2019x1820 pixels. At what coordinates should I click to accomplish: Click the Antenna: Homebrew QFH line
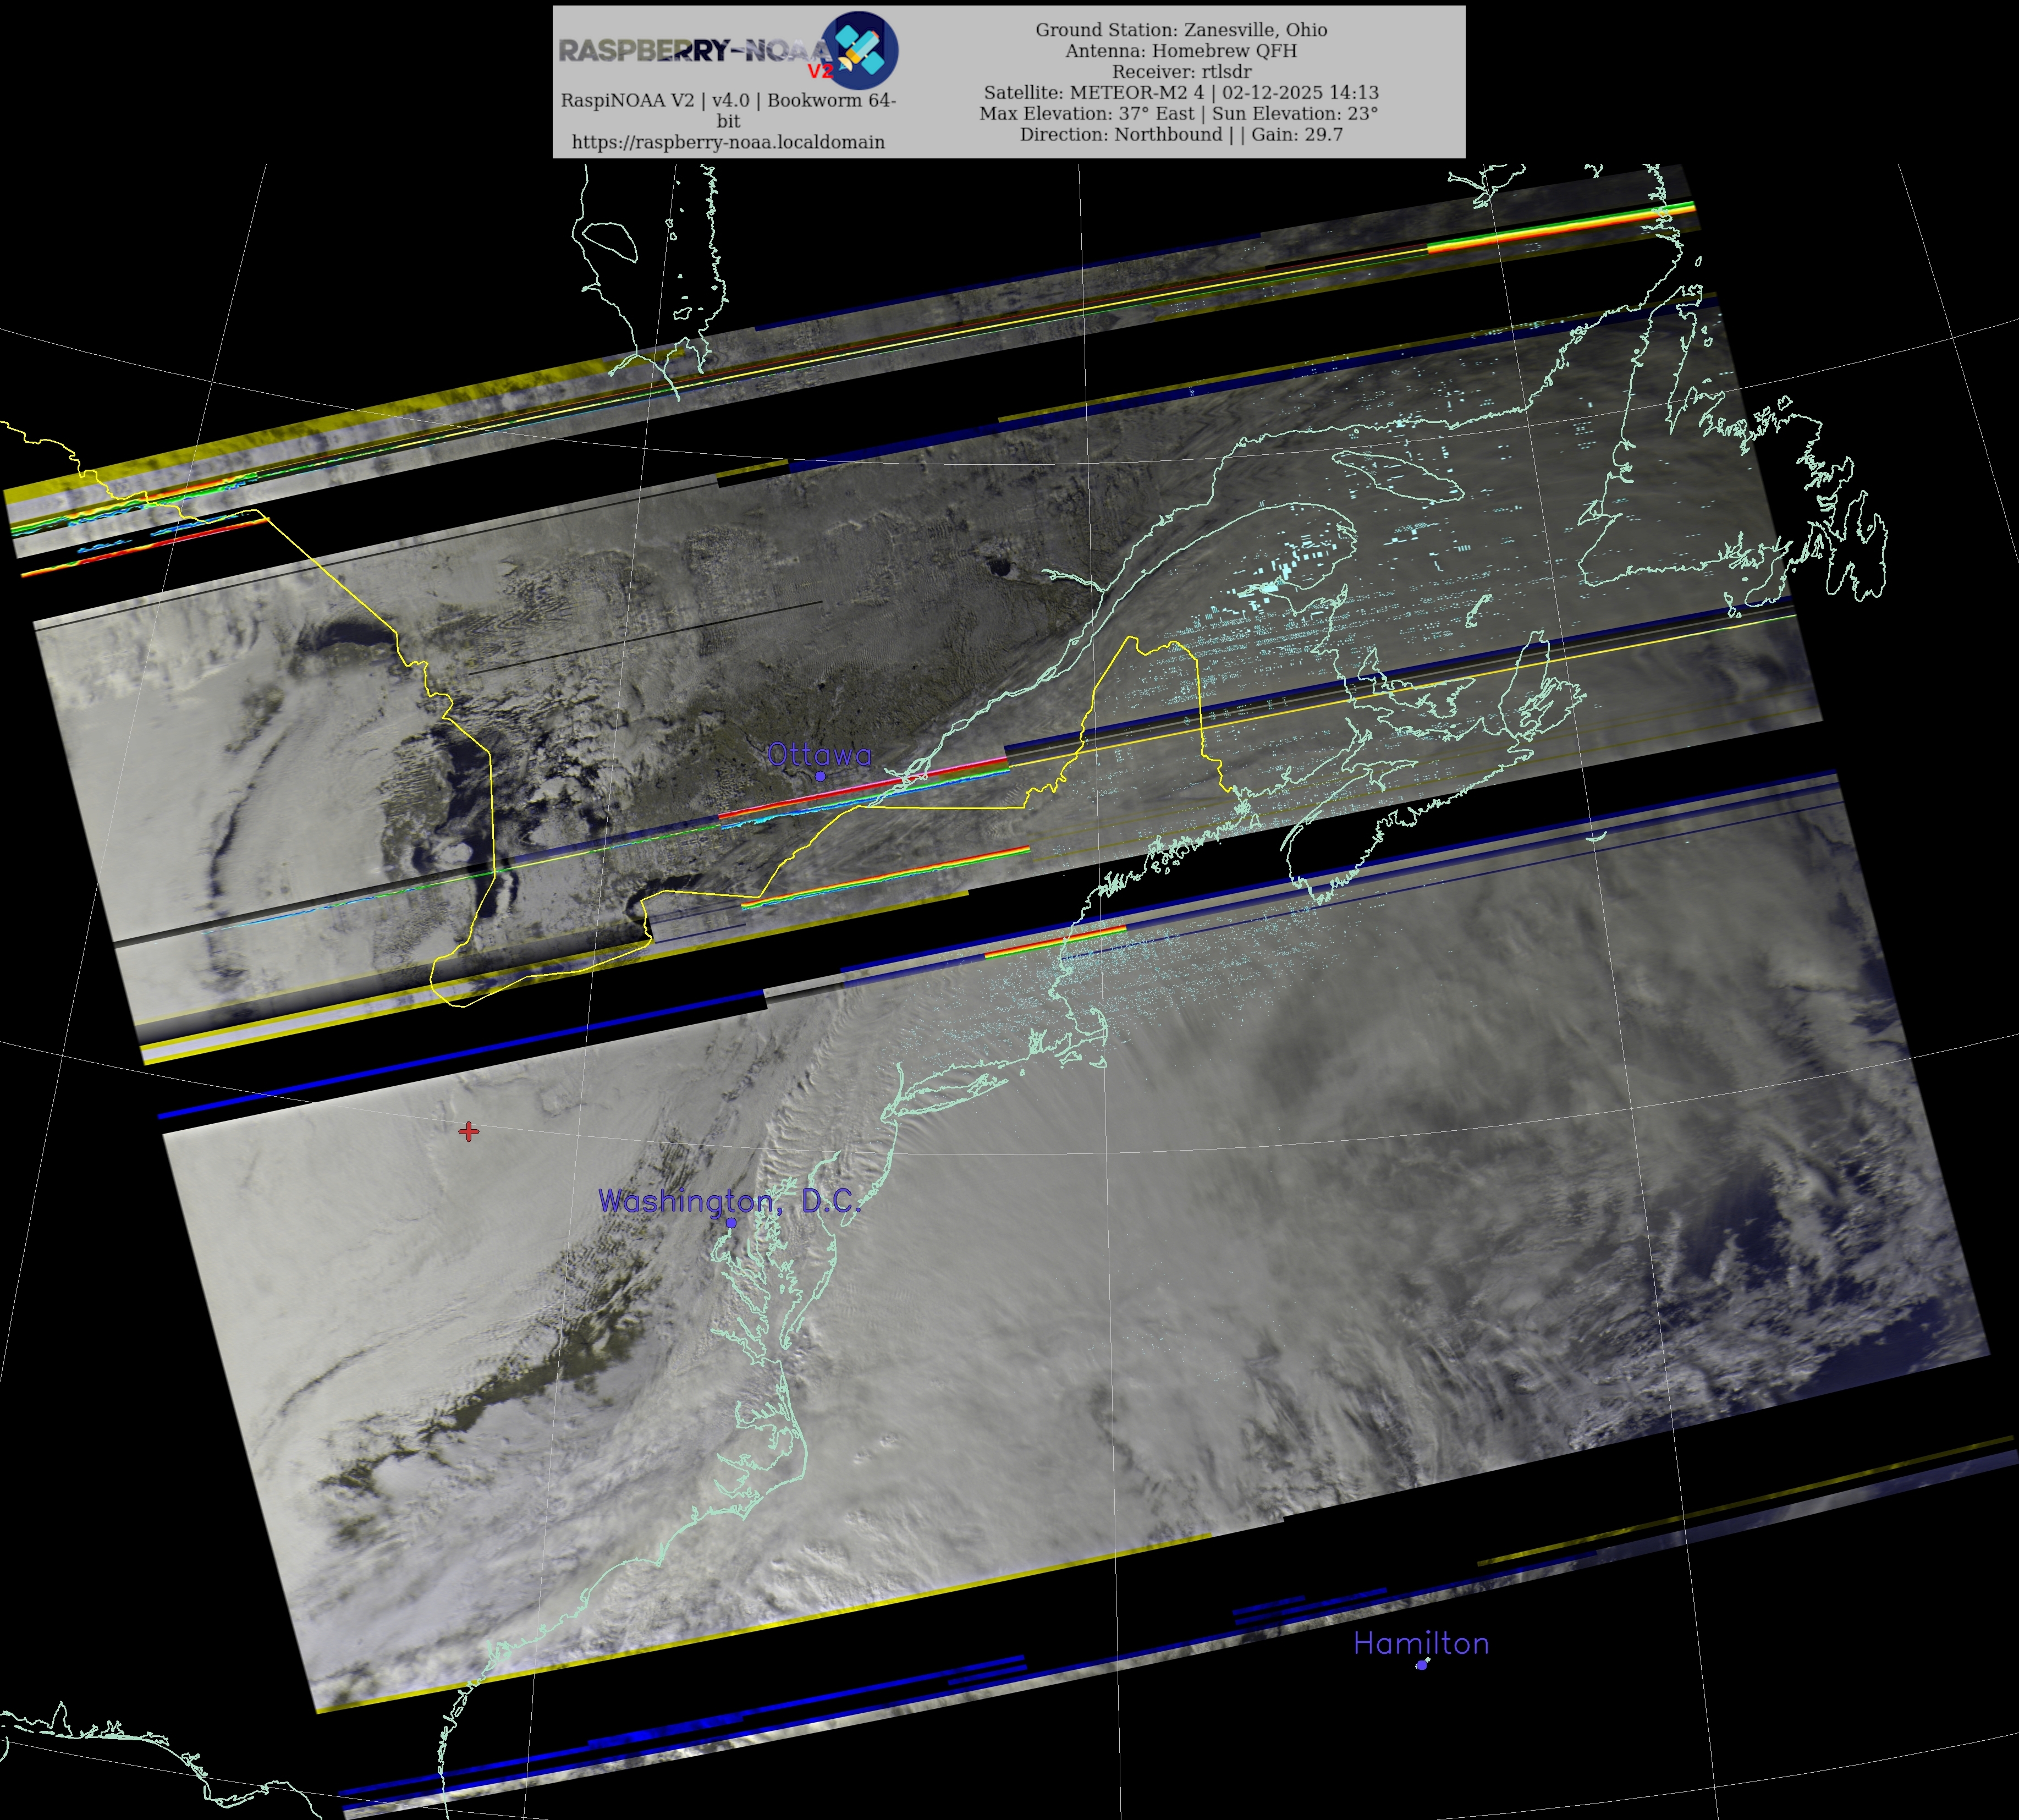pyautogui.click(x=1181, y=51)
